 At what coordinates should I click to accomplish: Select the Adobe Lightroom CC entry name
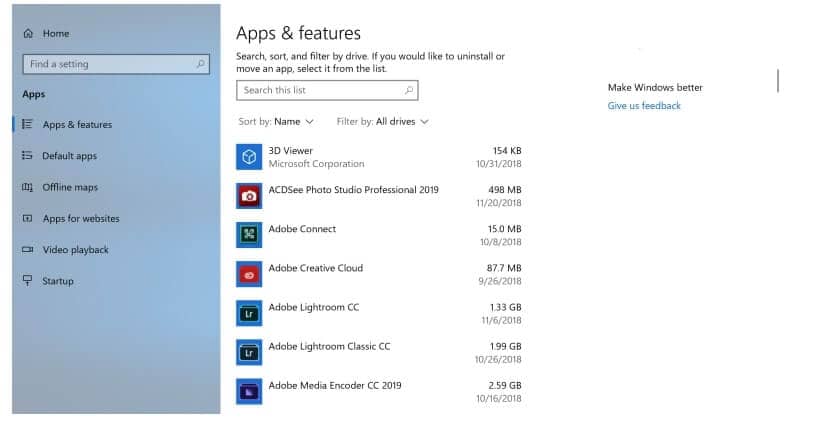314,307
